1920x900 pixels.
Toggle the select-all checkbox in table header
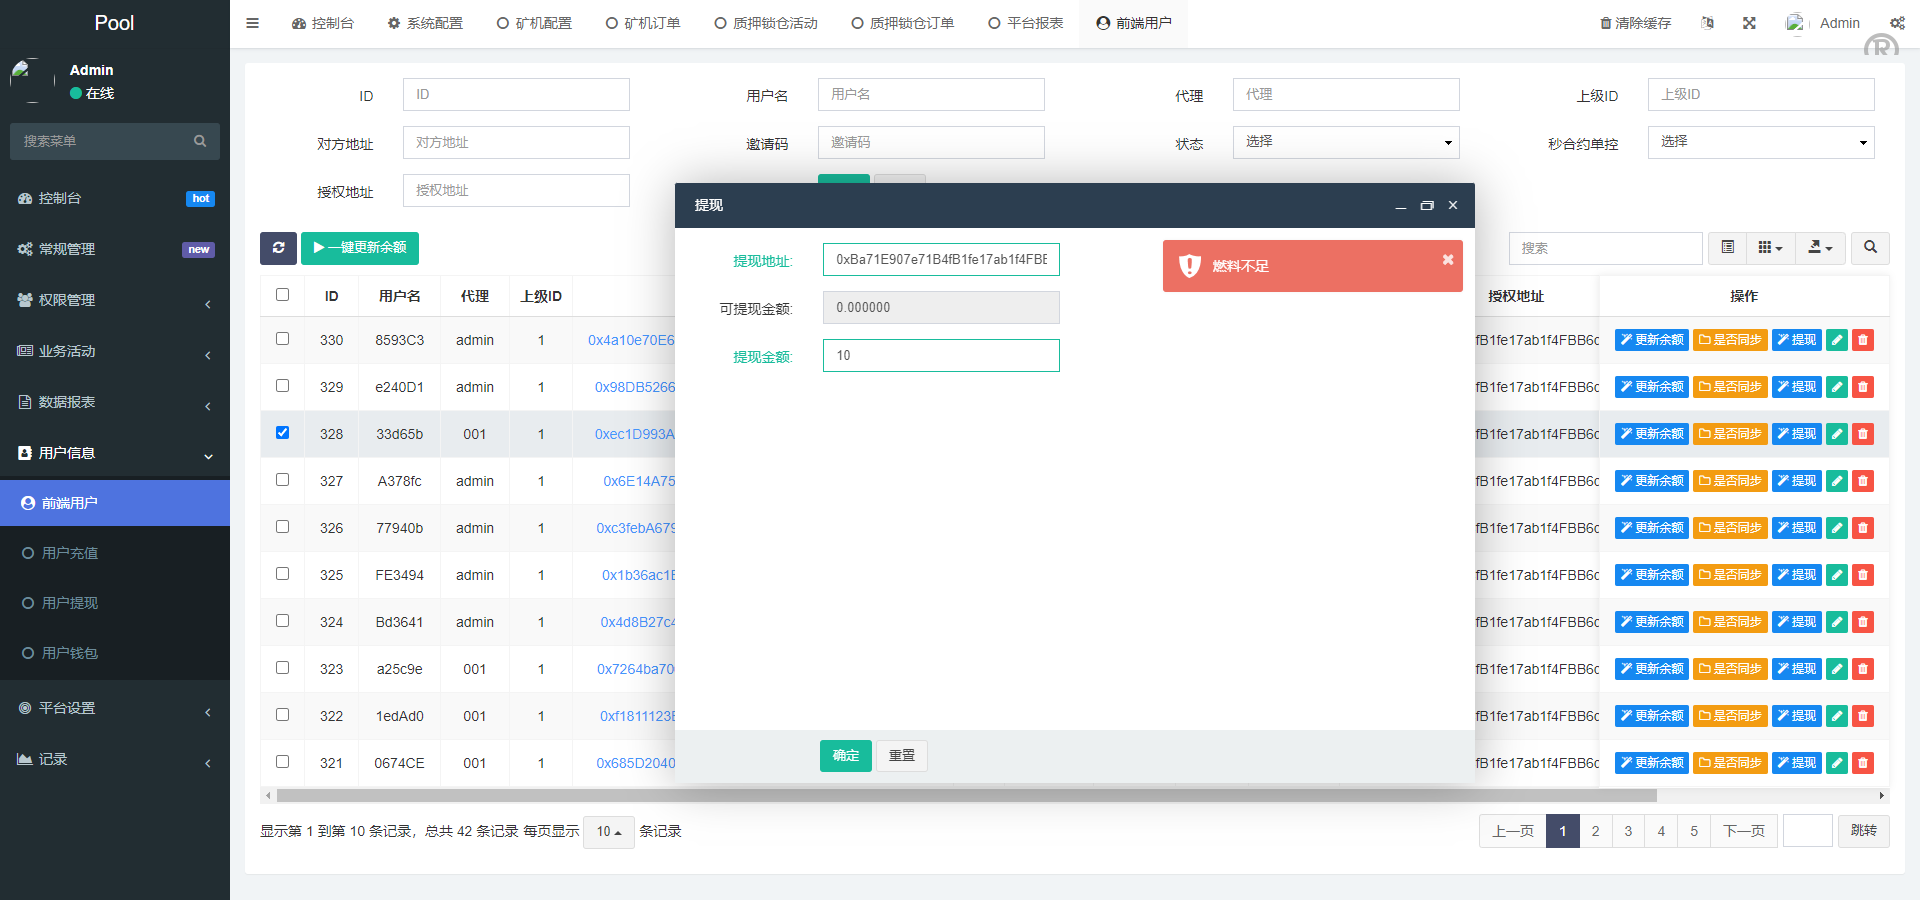[283, 295]
